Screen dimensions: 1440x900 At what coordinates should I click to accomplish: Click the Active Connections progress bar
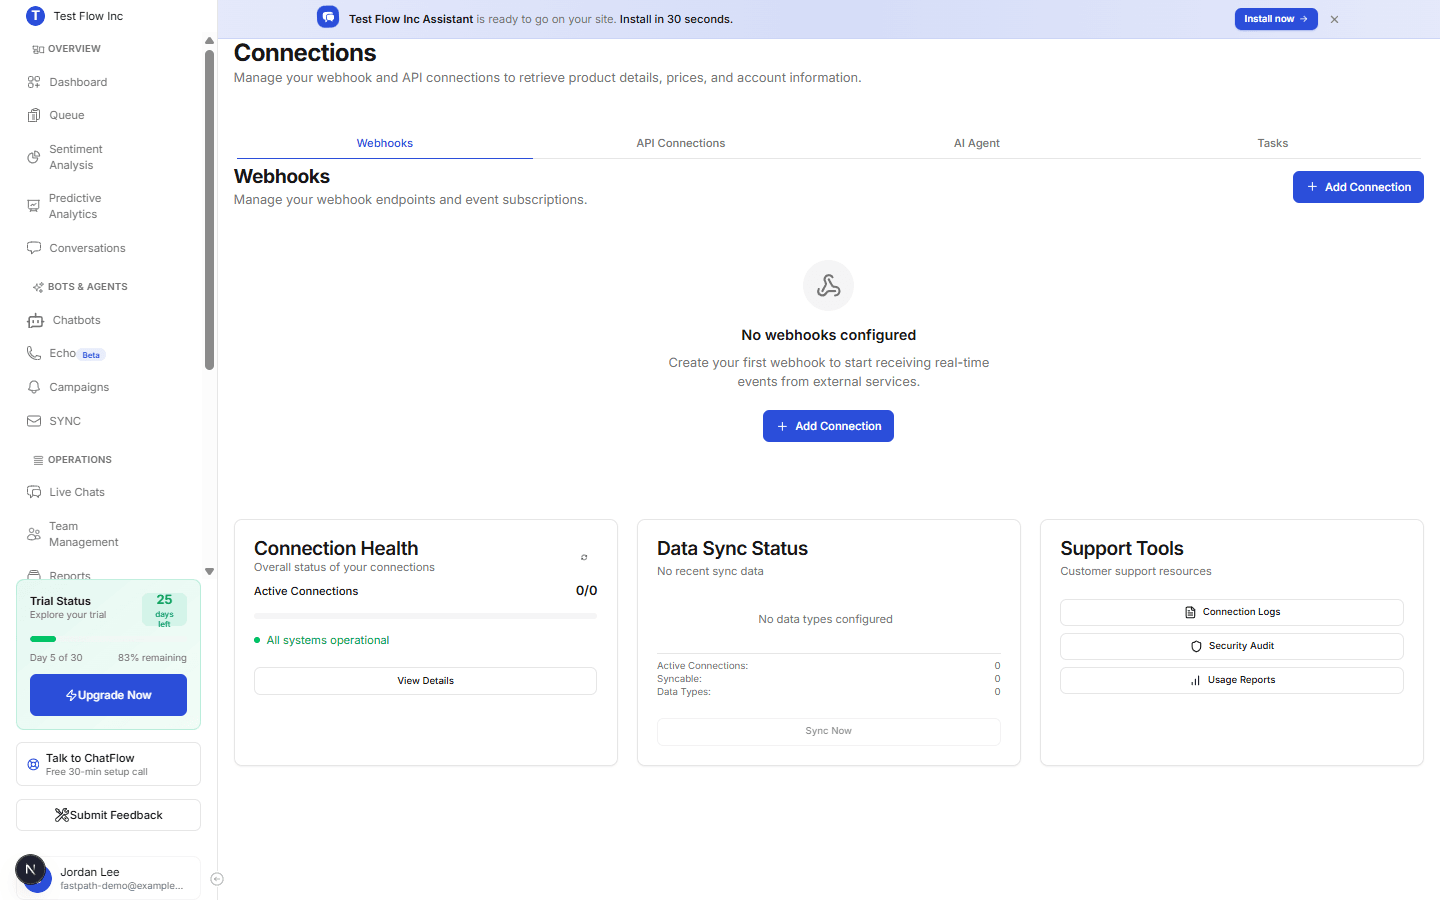pos(425,616)
